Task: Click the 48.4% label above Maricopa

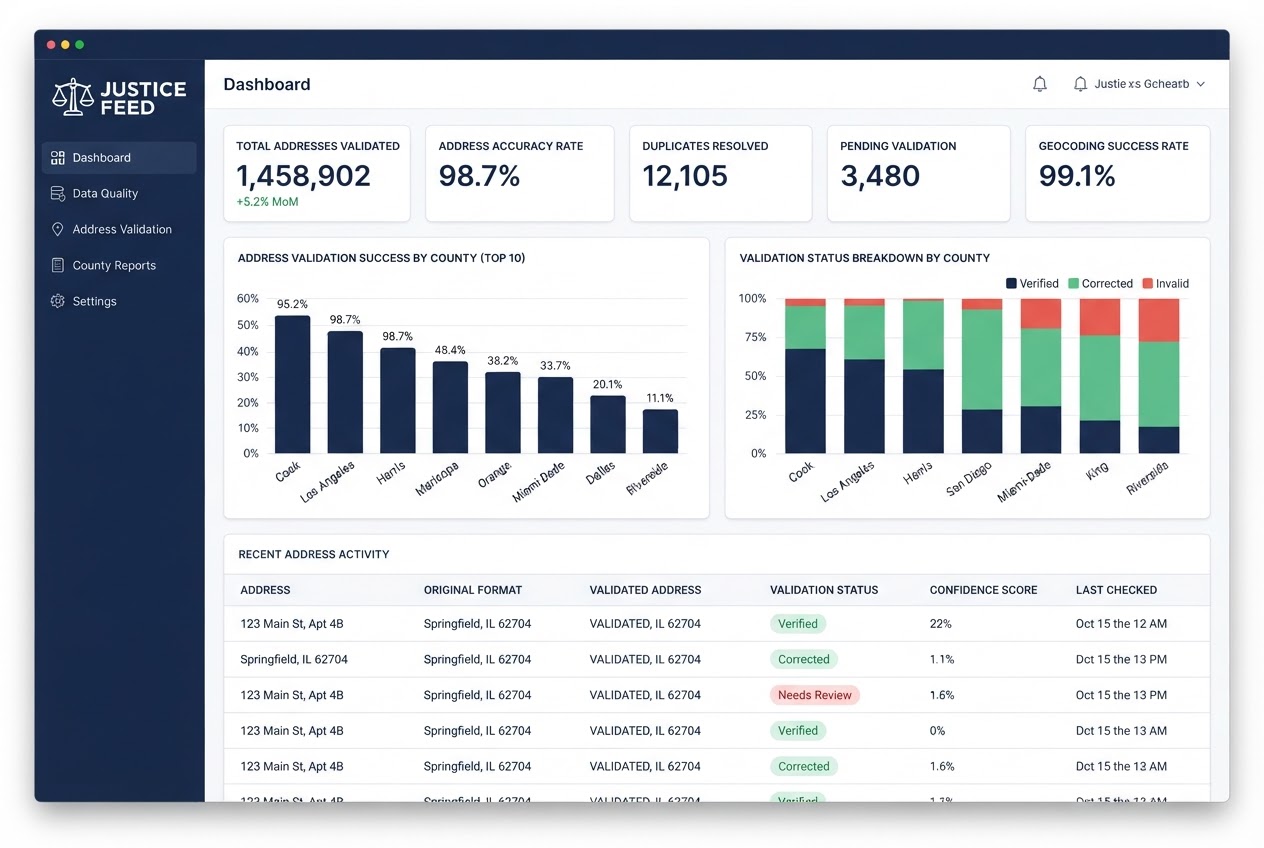Action: [450, 350]
